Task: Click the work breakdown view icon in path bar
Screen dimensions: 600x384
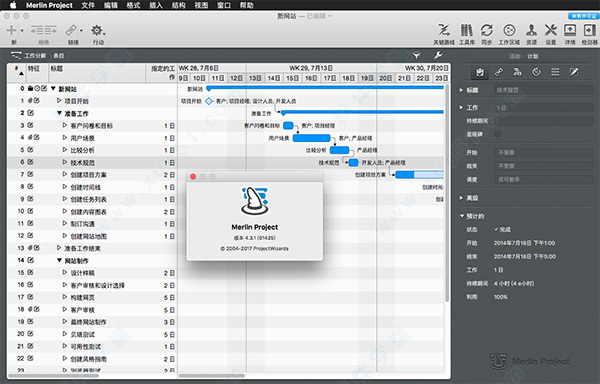Action: click(16, 56)
